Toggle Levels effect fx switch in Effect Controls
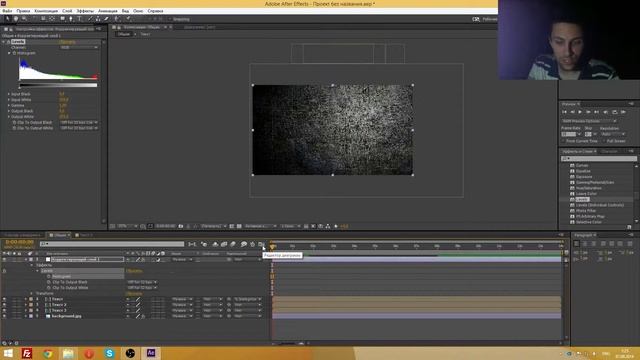Viewport: 640px width, 360px height. pyautogui.click(x=8, y=42)
